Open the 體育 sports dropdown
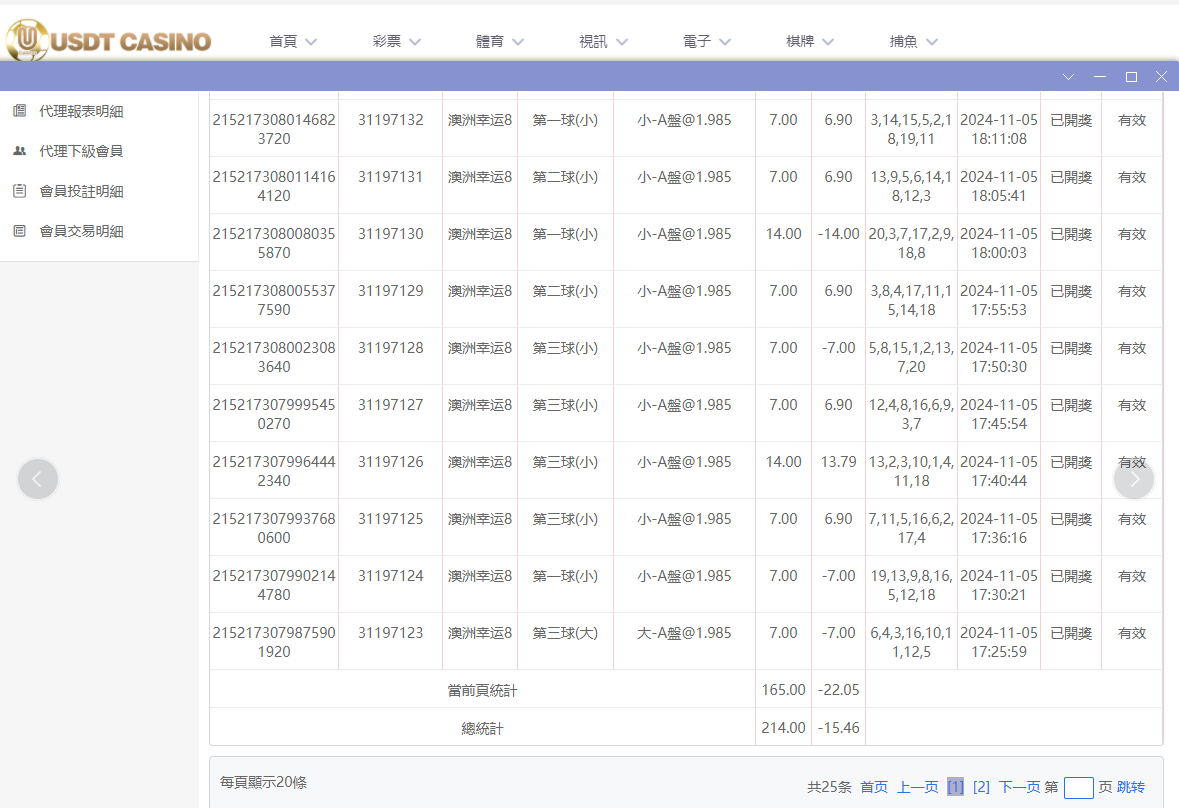Screen dimensions: 1179x808 [x=500, y=41]
